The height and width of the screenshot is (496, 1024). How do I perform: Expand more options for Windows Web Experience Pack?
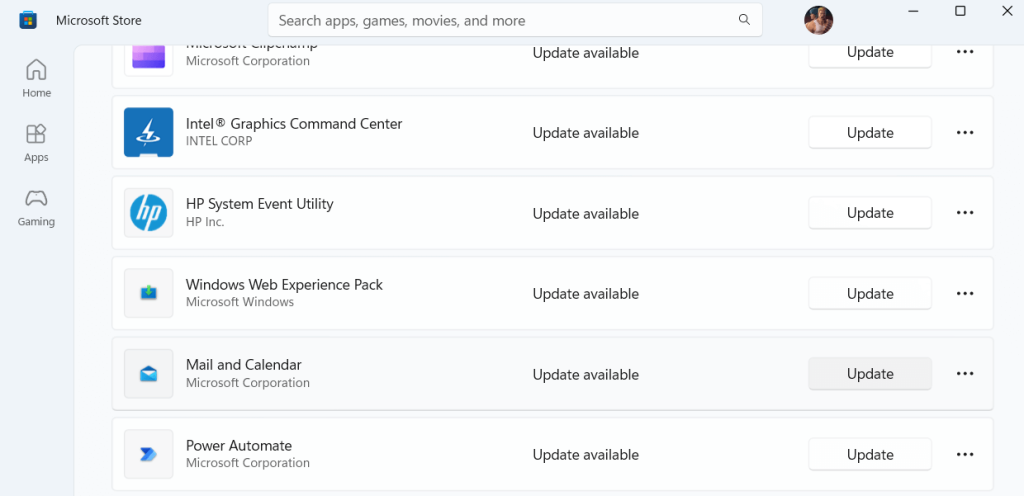(x=965, y=293)
